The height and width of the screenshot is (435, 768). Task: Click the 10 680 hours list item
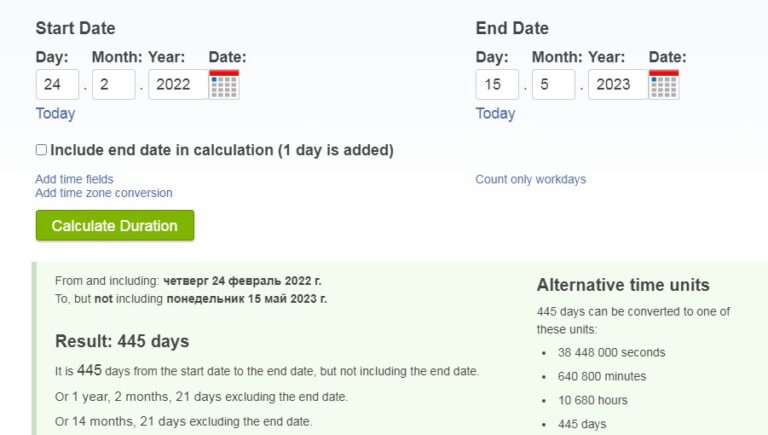point(593,400)
